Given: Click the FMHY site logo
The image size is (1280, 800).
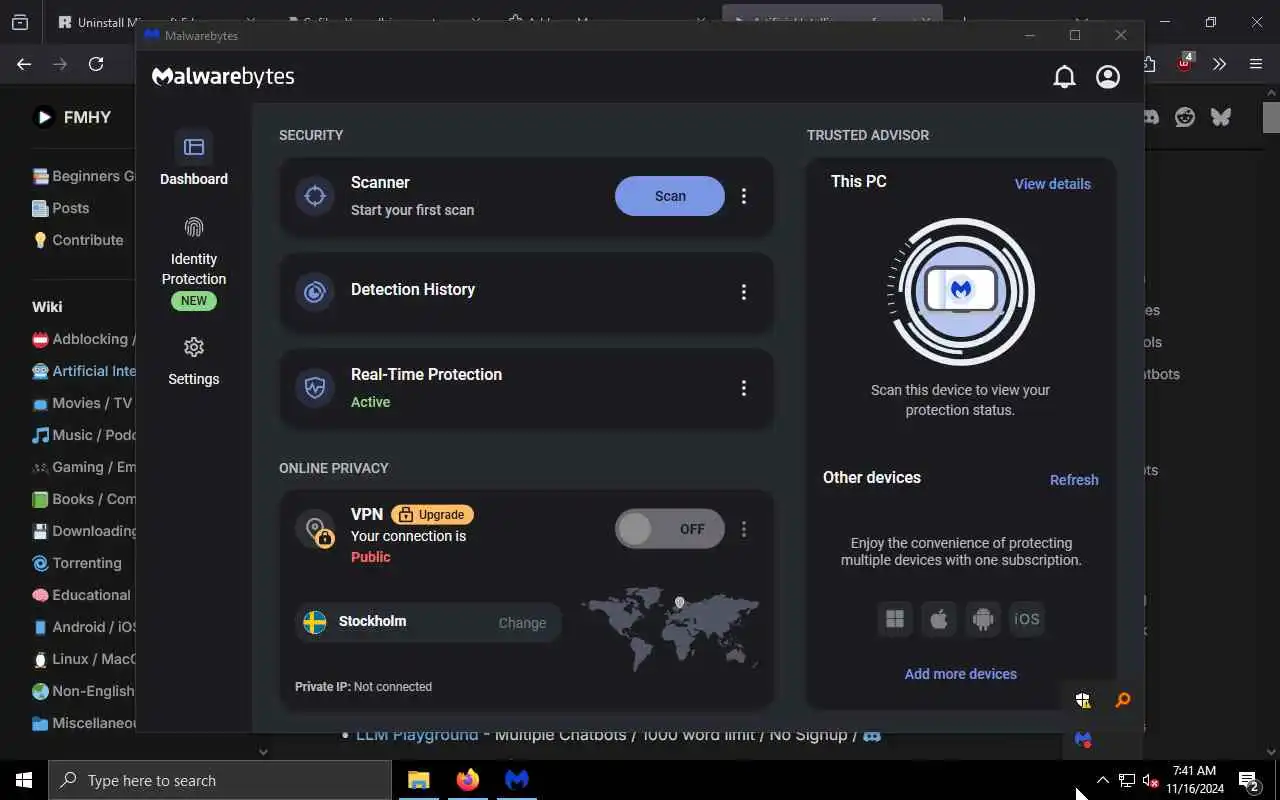Looking at the screenshot, I should click(x=71, y=117).
